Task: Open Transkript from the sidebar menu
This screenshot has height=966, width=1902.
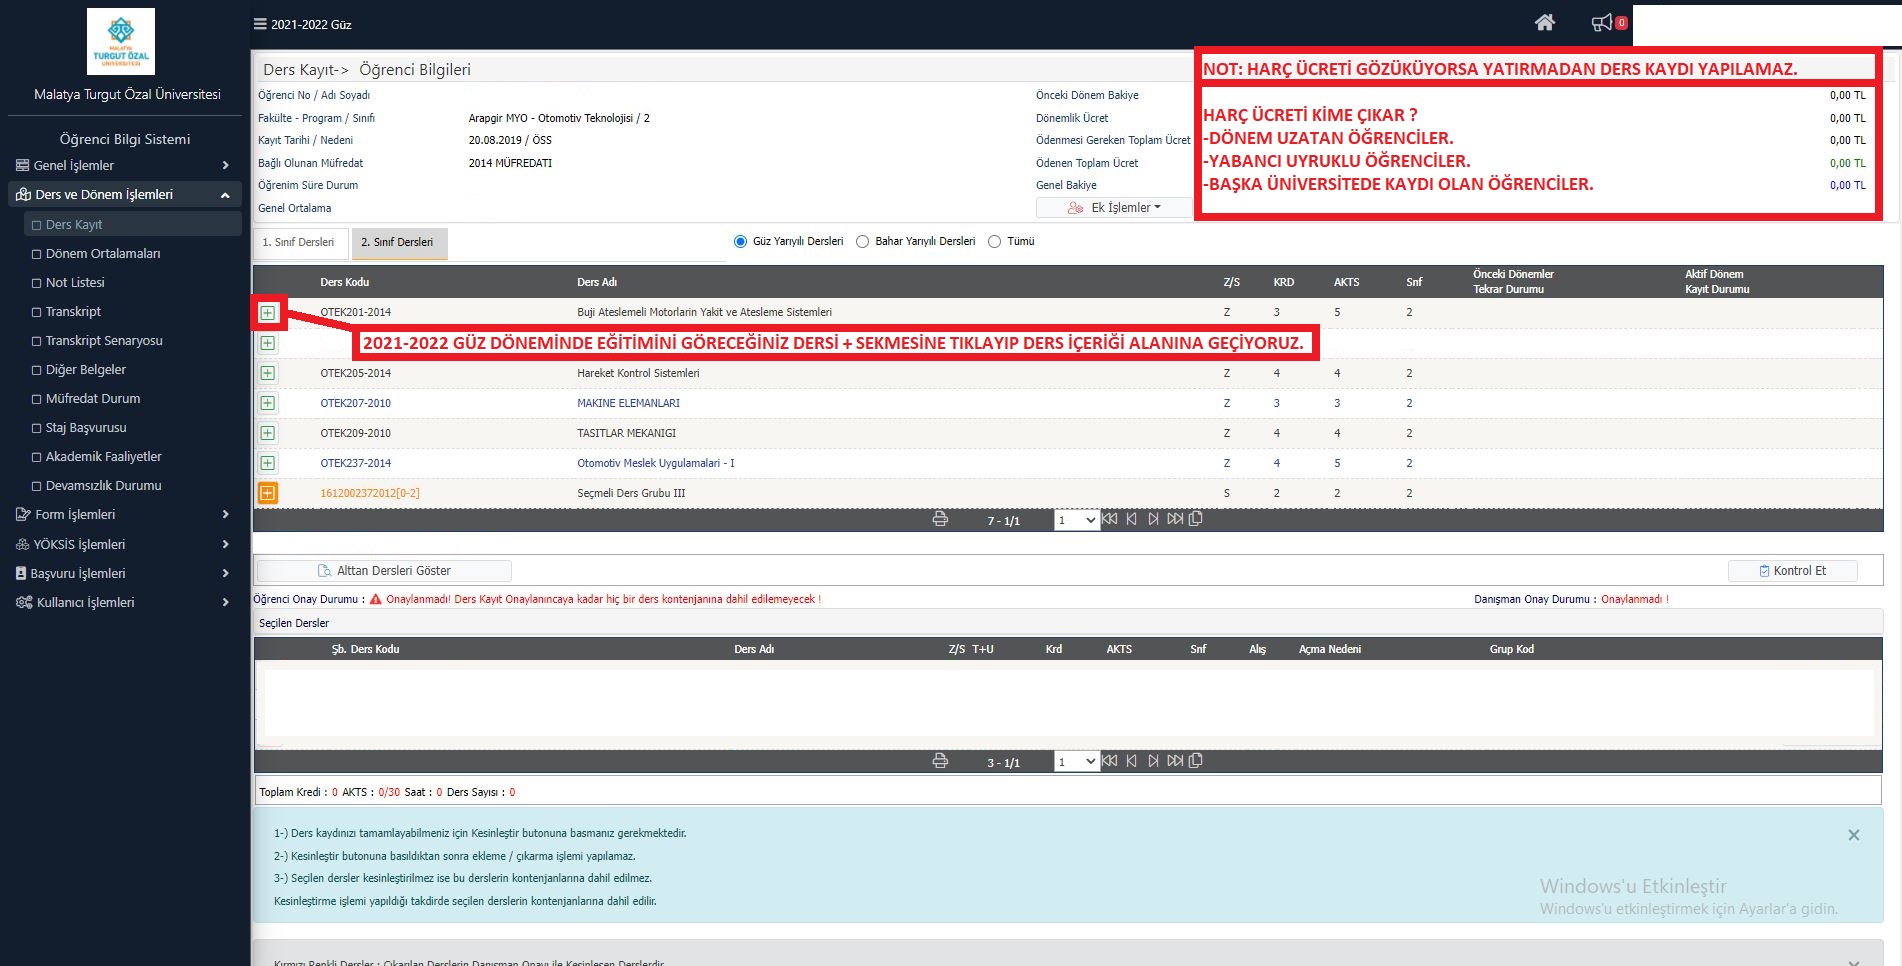Action: click(x=73, y=312)
